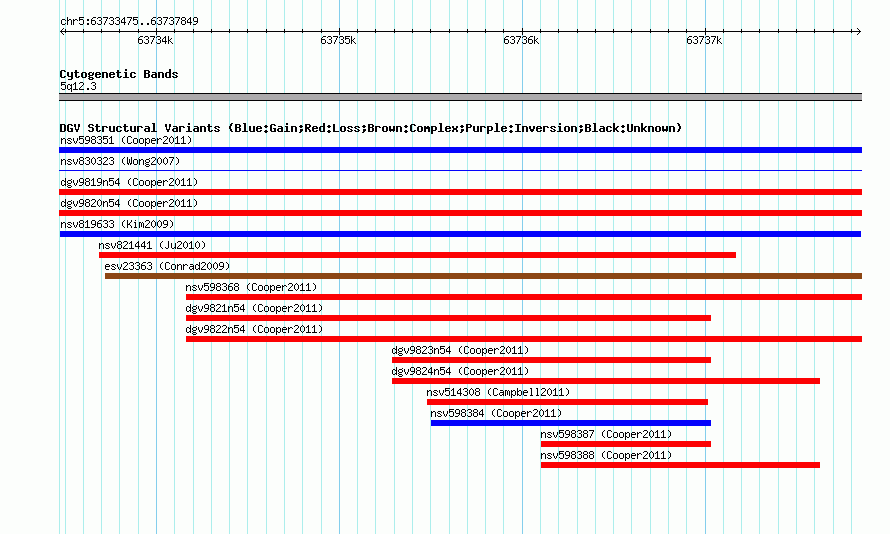This screenshot has width=890, height=534.
Task: Open the dgv9823n54 (Cooper2011) label
Action: 460,350
